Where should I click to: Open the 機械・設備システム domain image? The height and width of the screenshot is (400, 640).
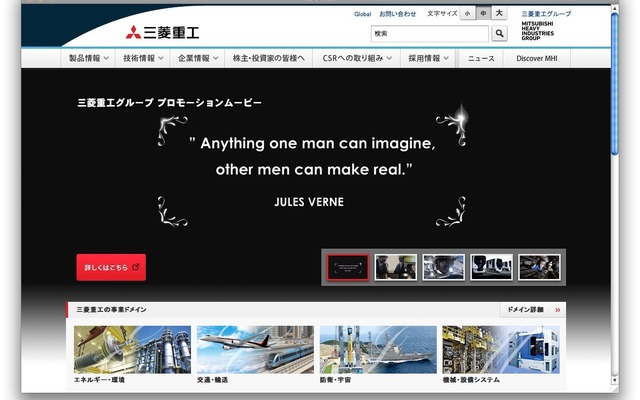501,349
